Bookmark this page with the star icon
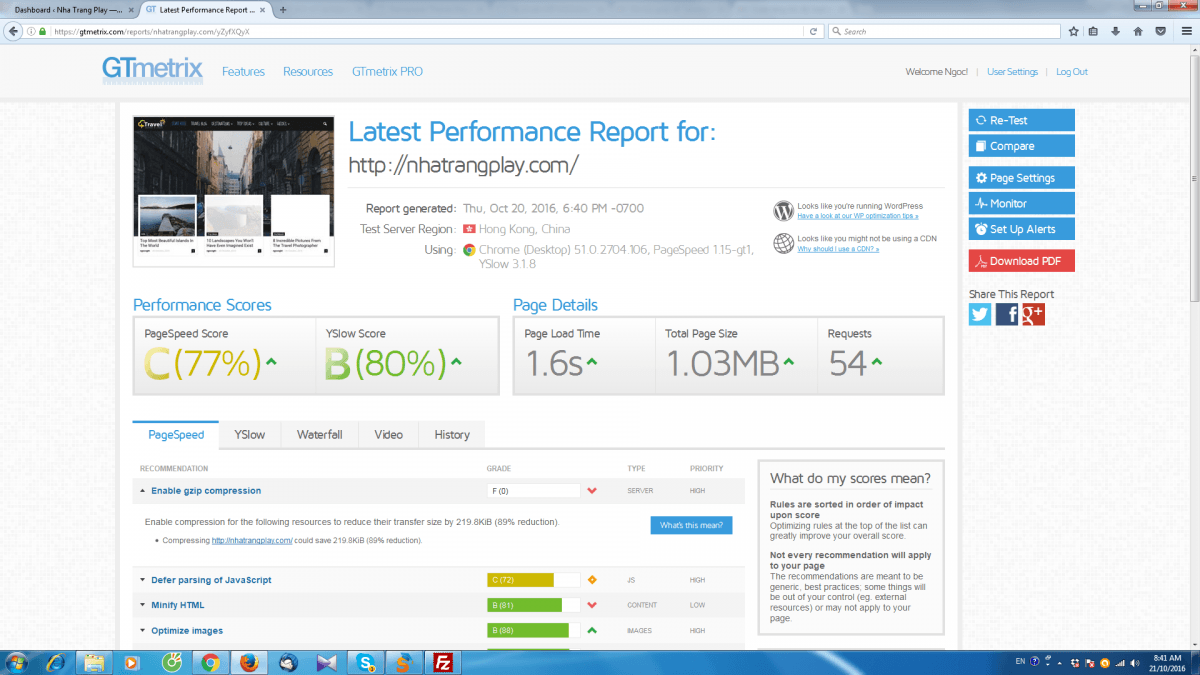This screenshot has width=1200, height=675. tap(1073, 31)
